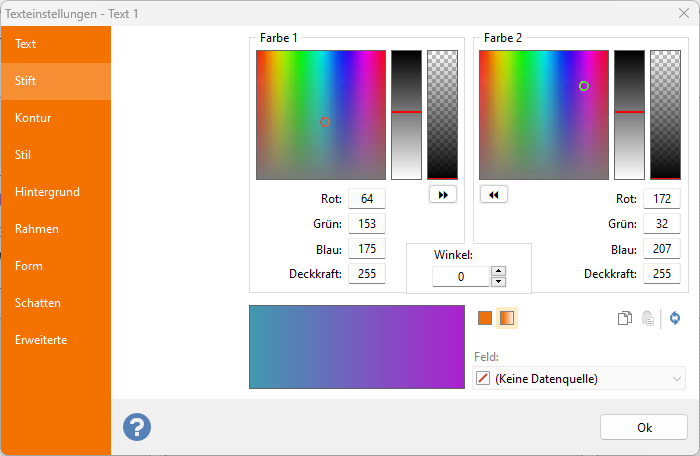Click the paste color settings icon
Screen dimensions: 700x456
point(648,318)
